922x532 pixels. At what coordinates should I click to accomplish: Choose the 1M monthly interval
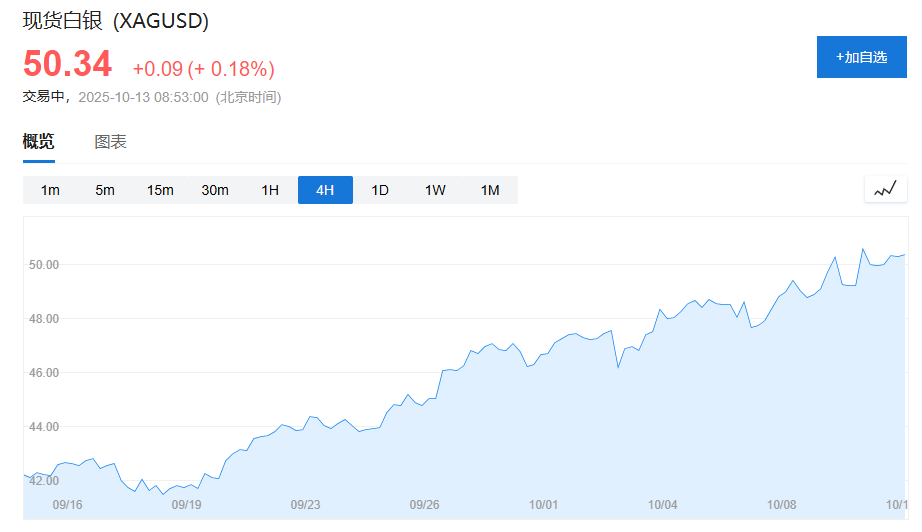[490, 190]
